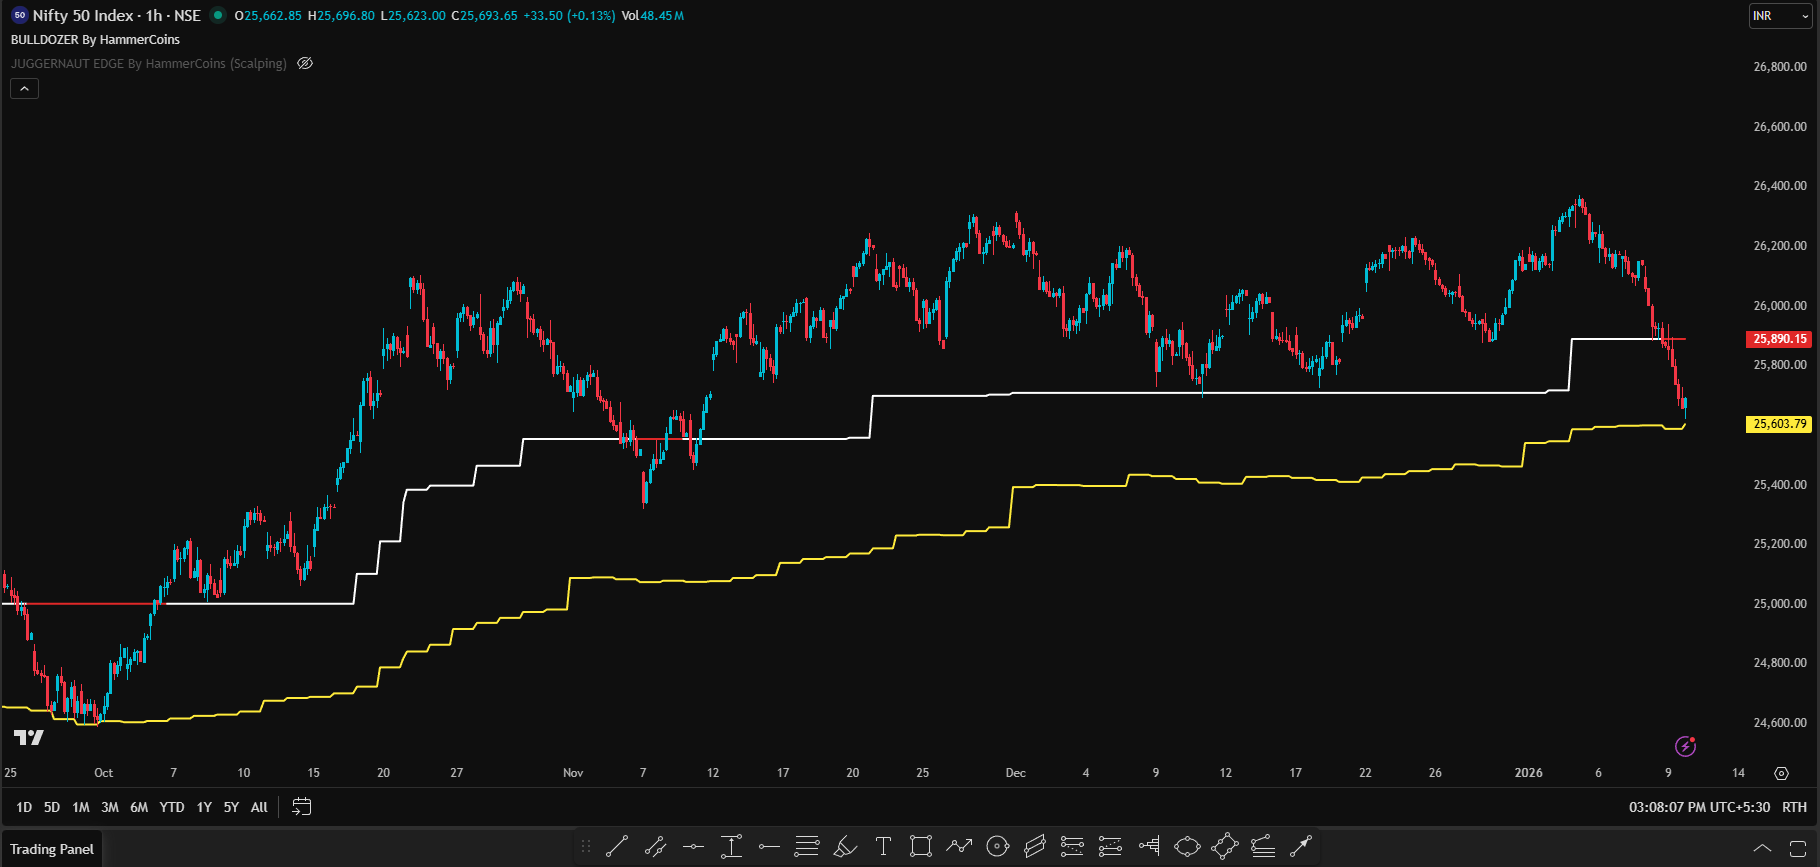
Task: Click the purple lightning bolt icon
Action: (1685, 746)
